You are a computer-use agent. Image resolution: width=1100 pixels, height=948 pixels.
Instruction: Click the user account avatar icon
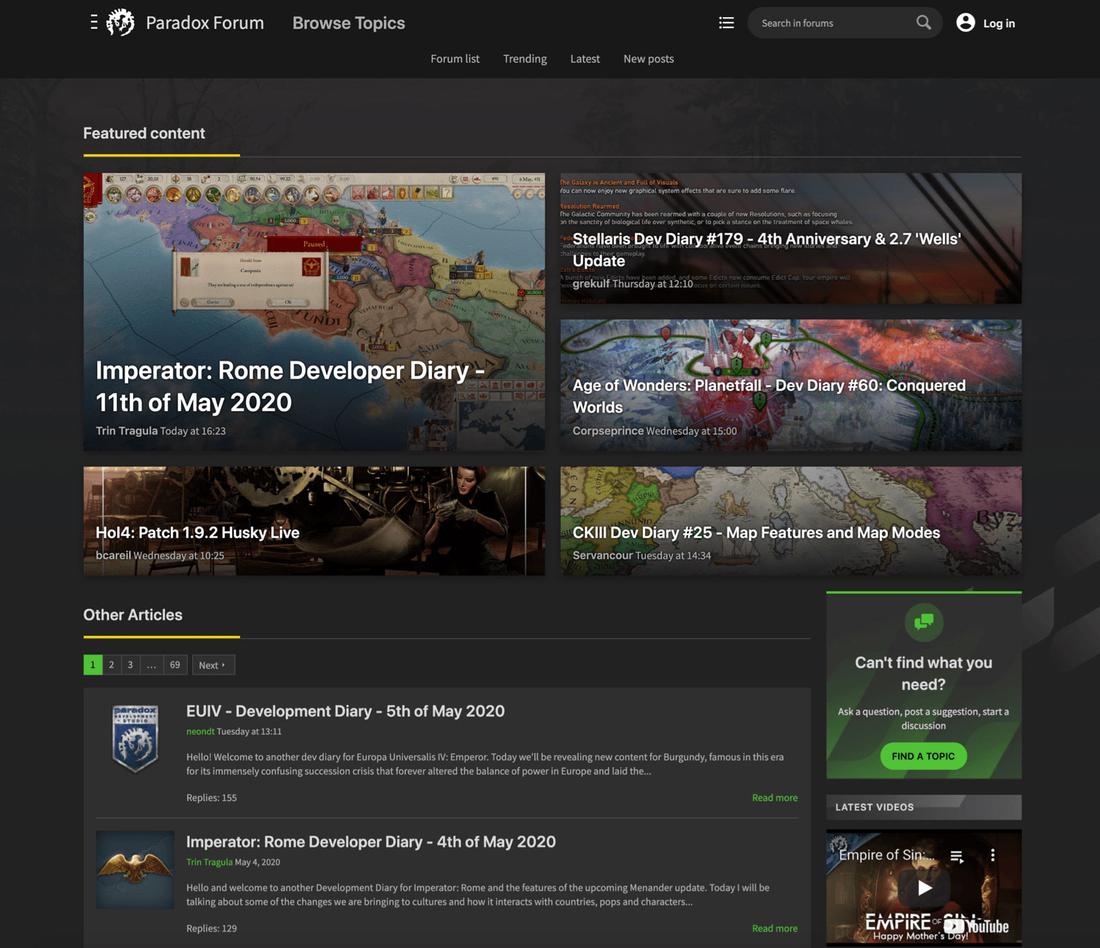coord(965,23)
